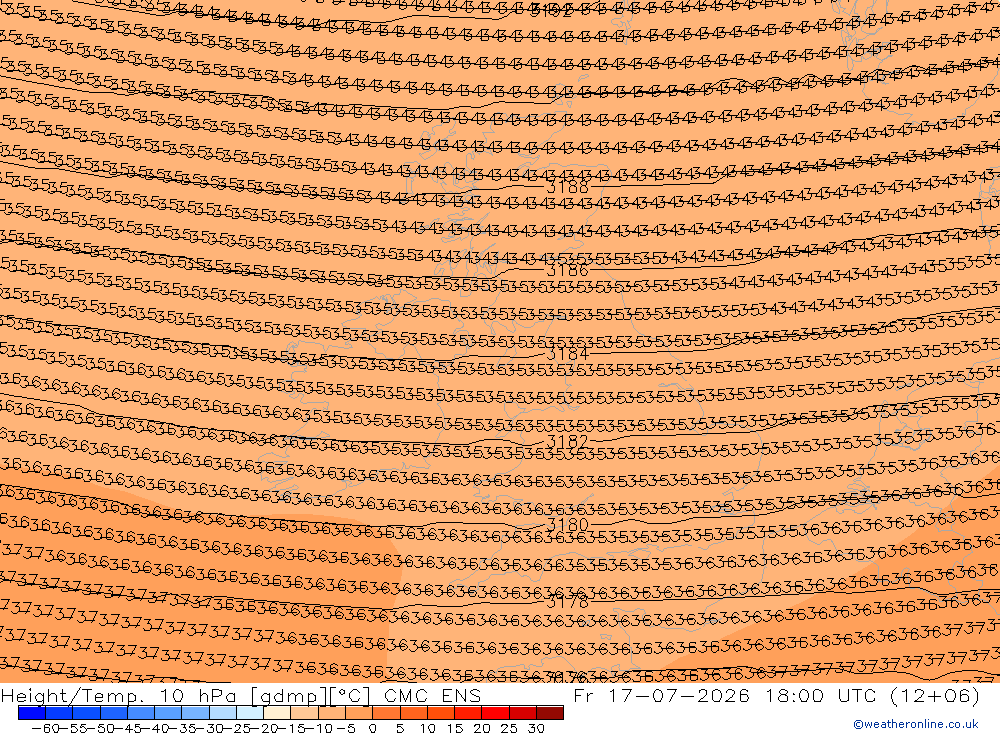Click the '[gdmp]' unit label
This screenshot has height=733, width=1000.
(x=288, y=697)
